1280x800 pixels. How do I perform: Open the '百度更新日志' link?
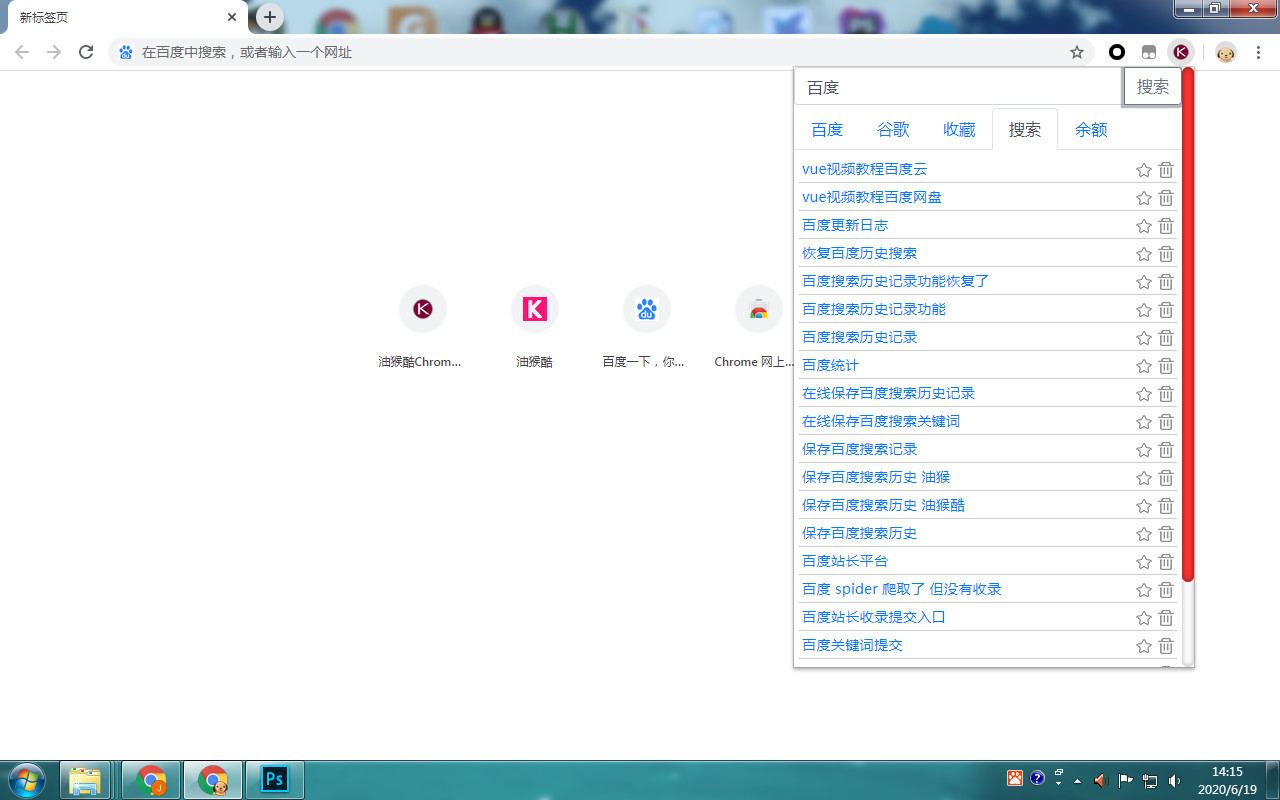point(845,225)
